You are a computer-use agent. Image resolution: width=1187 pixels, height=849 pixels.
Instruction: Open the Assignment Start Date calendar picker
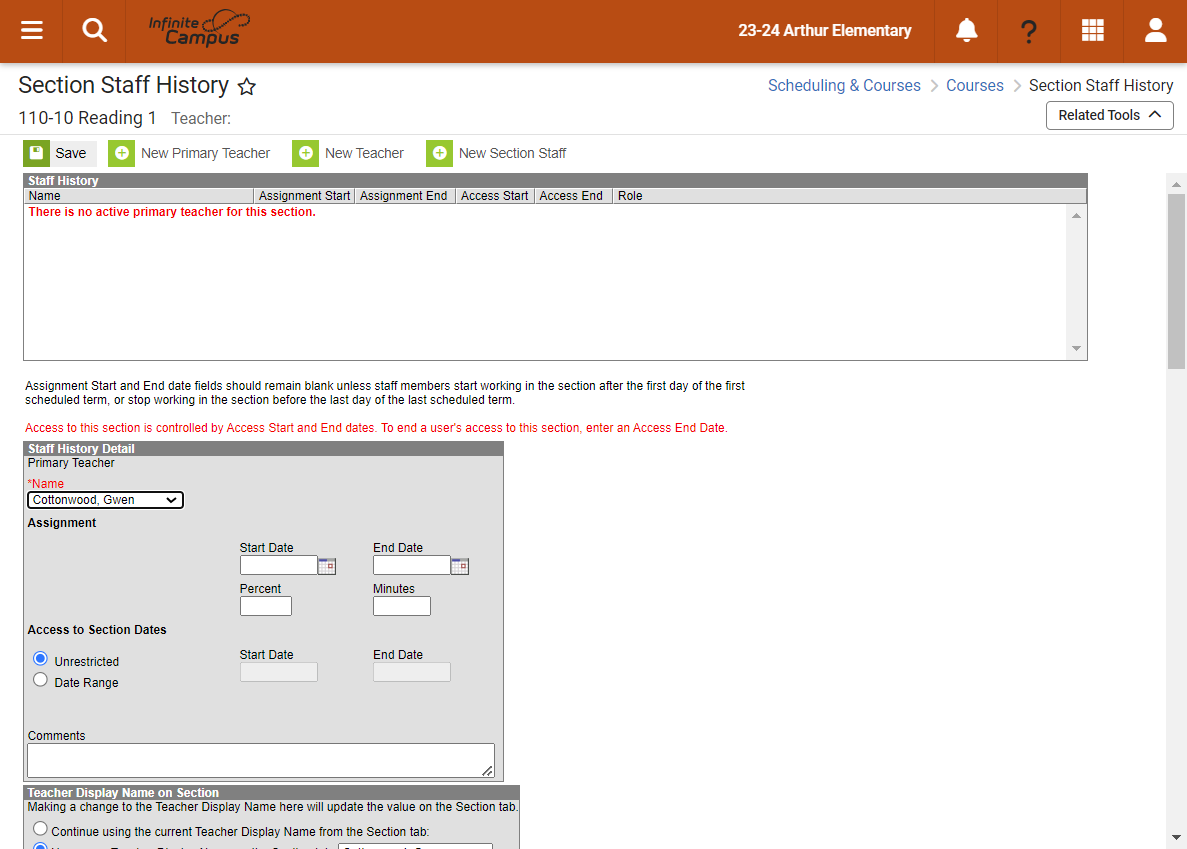click(327, 566)
